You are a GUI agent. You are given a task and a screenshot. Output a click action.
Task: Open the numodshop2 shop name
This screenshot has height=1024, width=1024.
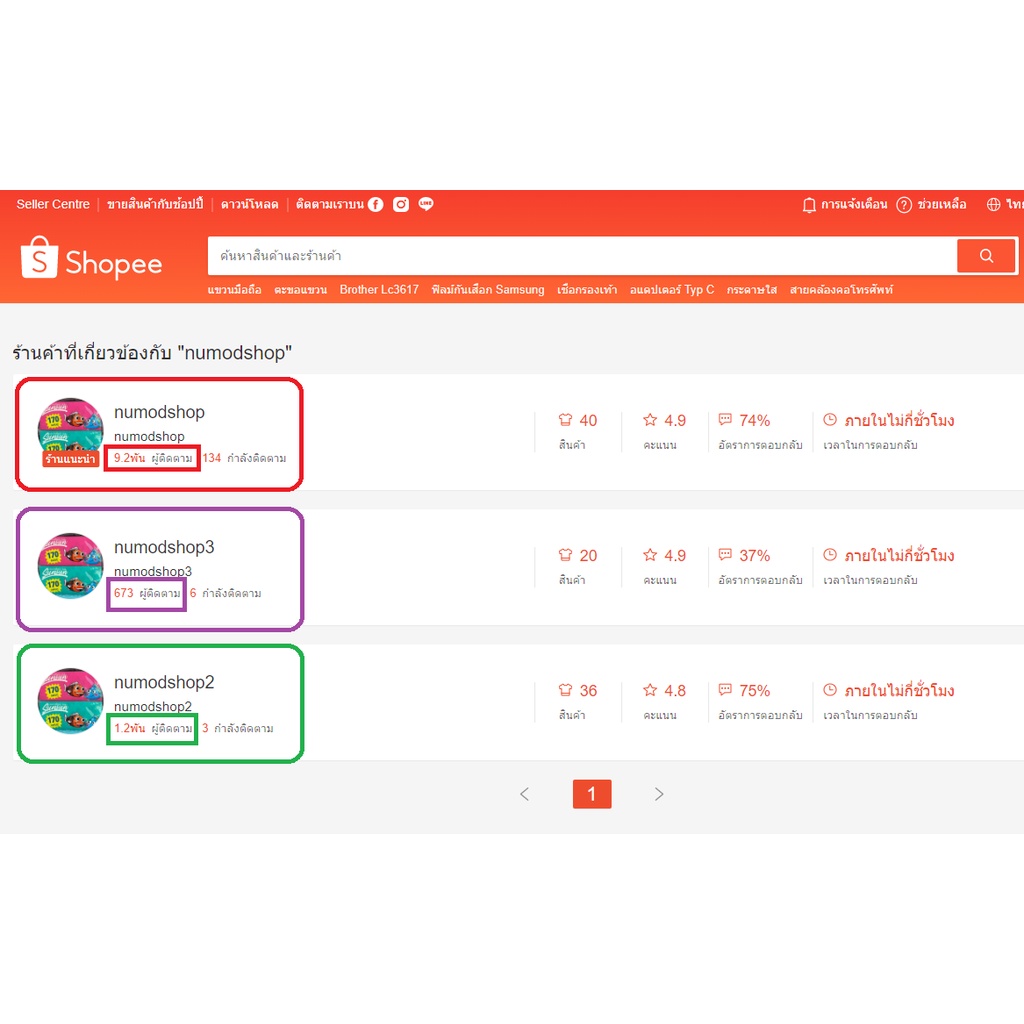click(164, 682)
